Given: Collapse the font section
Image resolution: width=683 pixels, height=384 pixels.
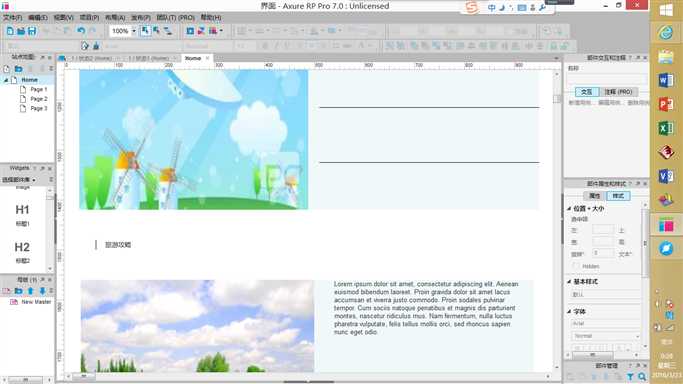Looking at the screenshot, I should coord(569,311).
